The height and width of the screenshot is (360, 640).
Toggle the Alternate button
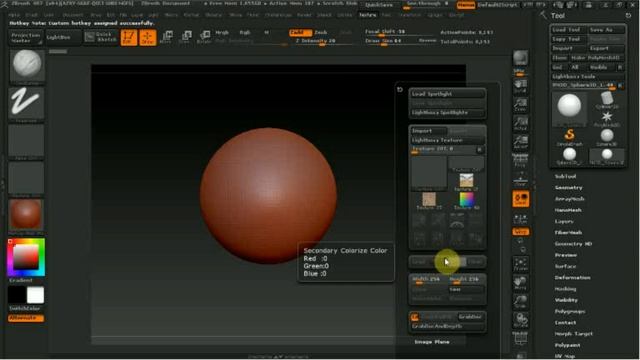click(x=26, y=318)
